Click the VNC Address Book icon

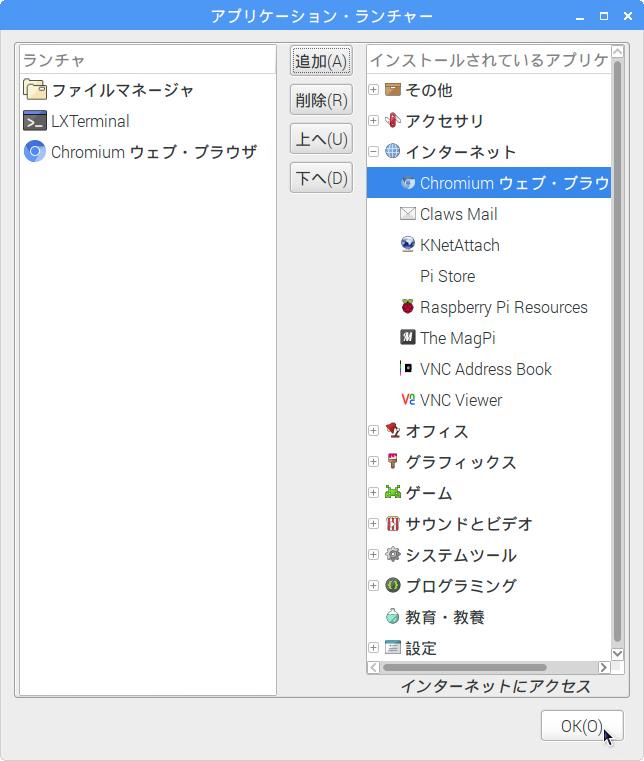[x=407, y=368]
